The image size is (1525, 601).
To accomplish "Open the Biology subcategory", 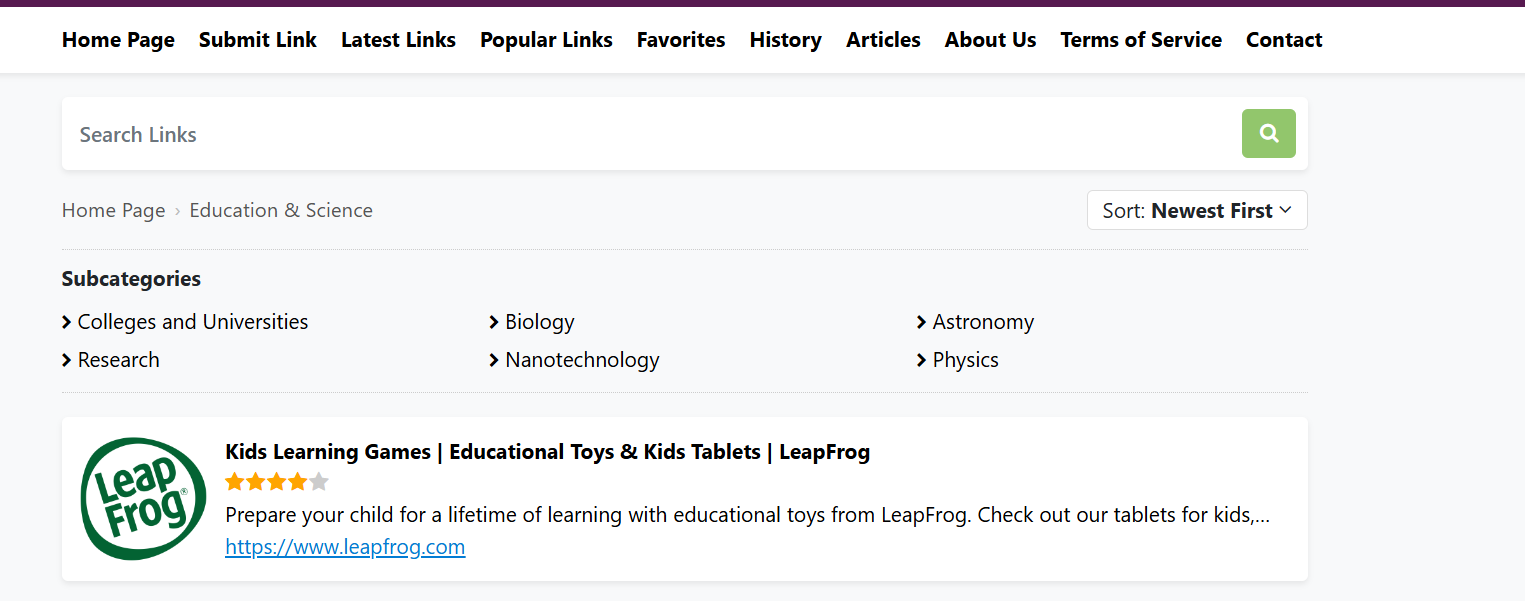I will [x=539, y=322].
